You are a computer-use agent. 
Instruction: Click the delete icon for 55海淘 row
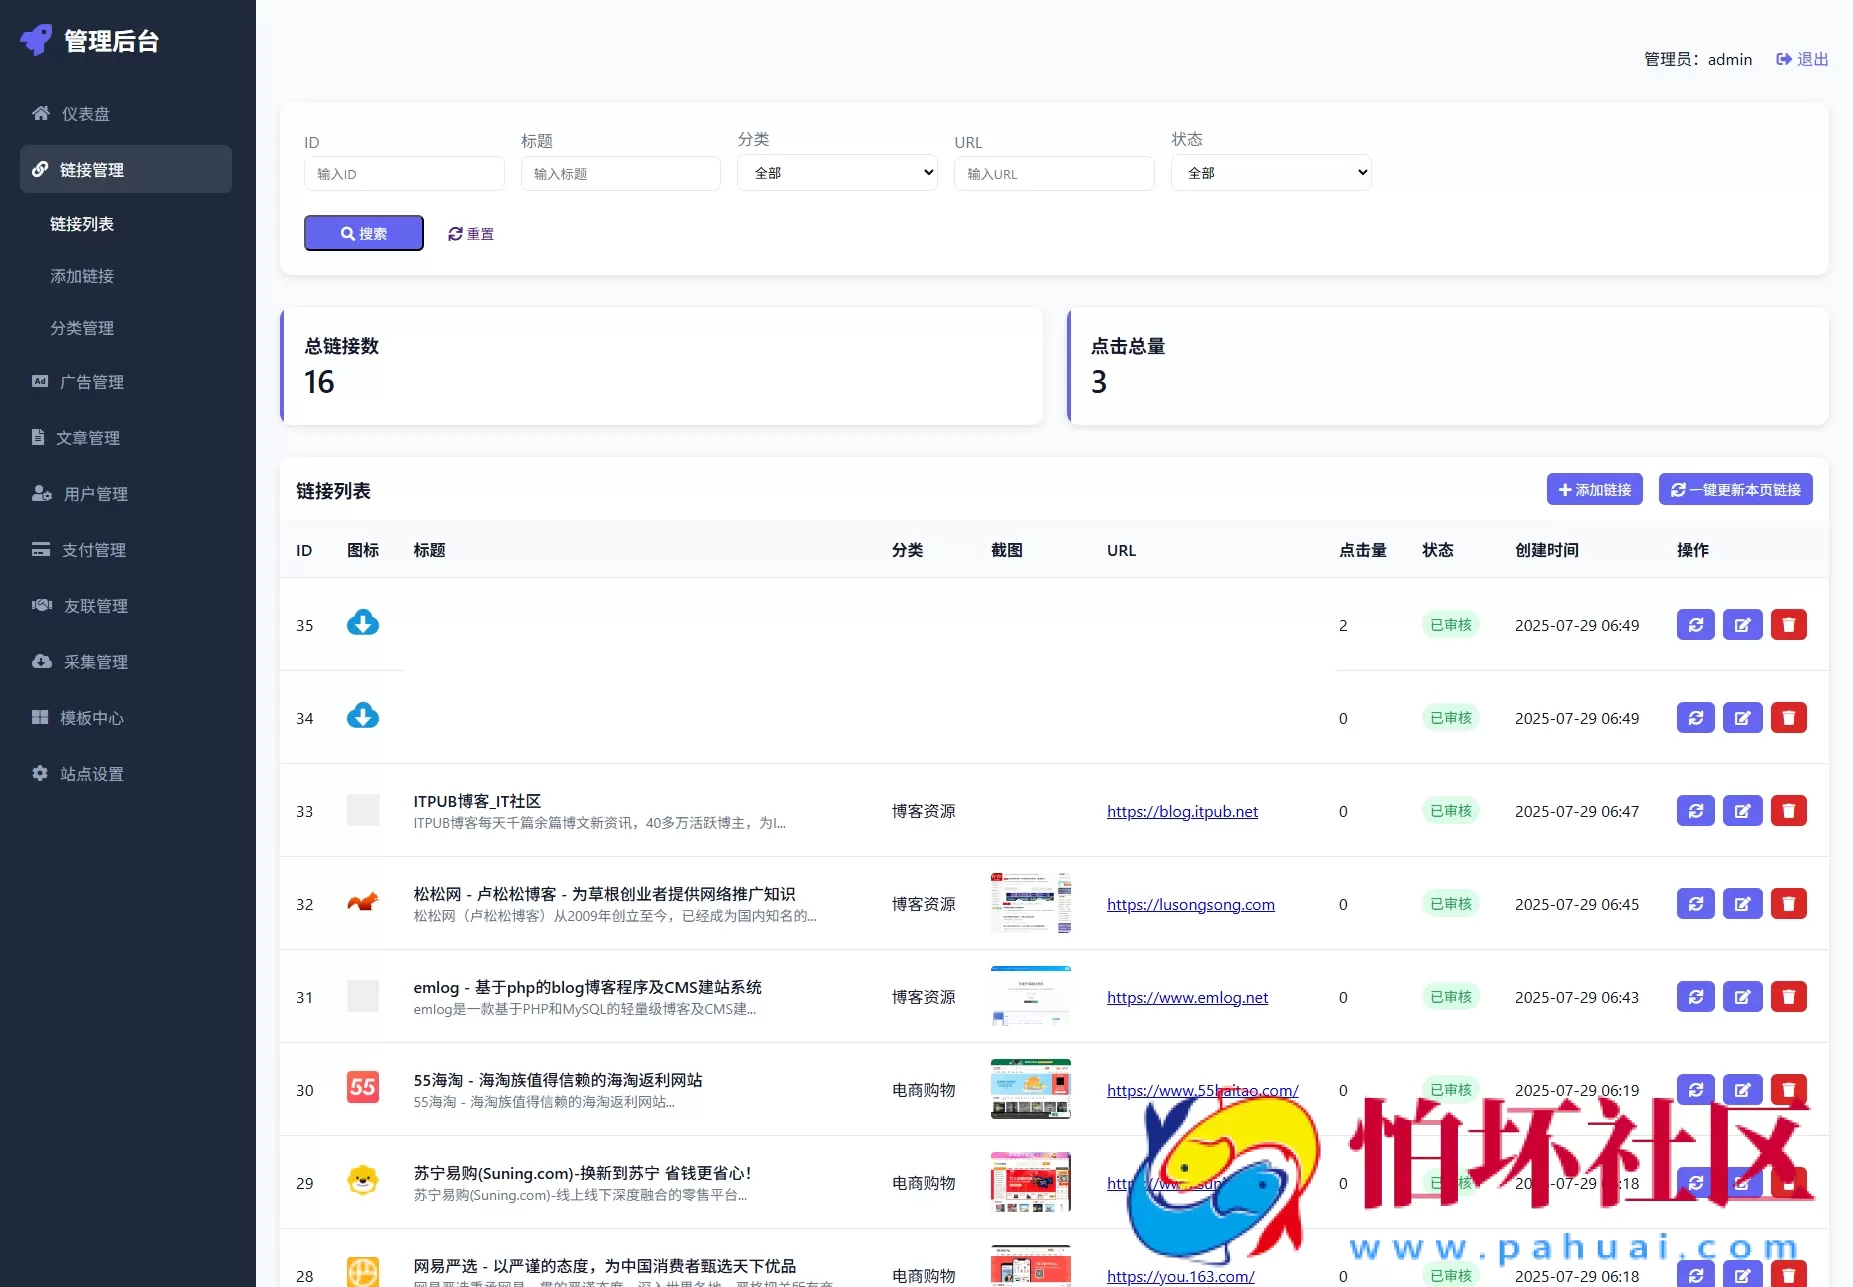[1789, 1089]
